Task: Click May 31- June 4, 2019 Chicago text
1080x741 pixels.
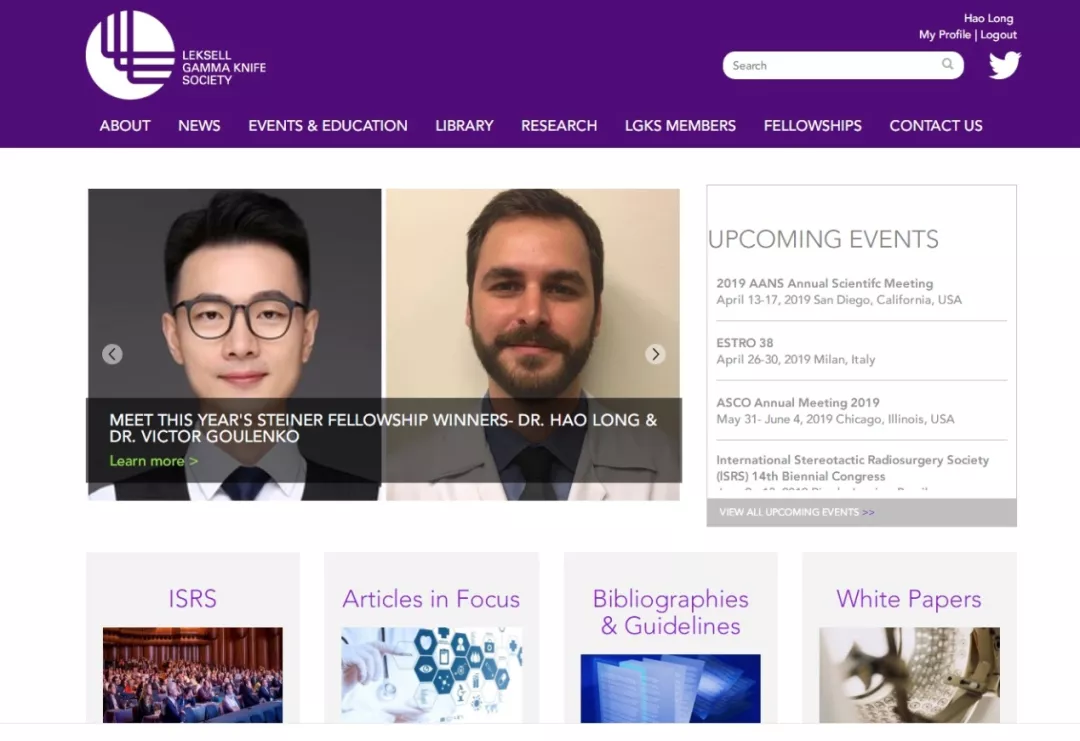Action: click(x=835, y=419)
